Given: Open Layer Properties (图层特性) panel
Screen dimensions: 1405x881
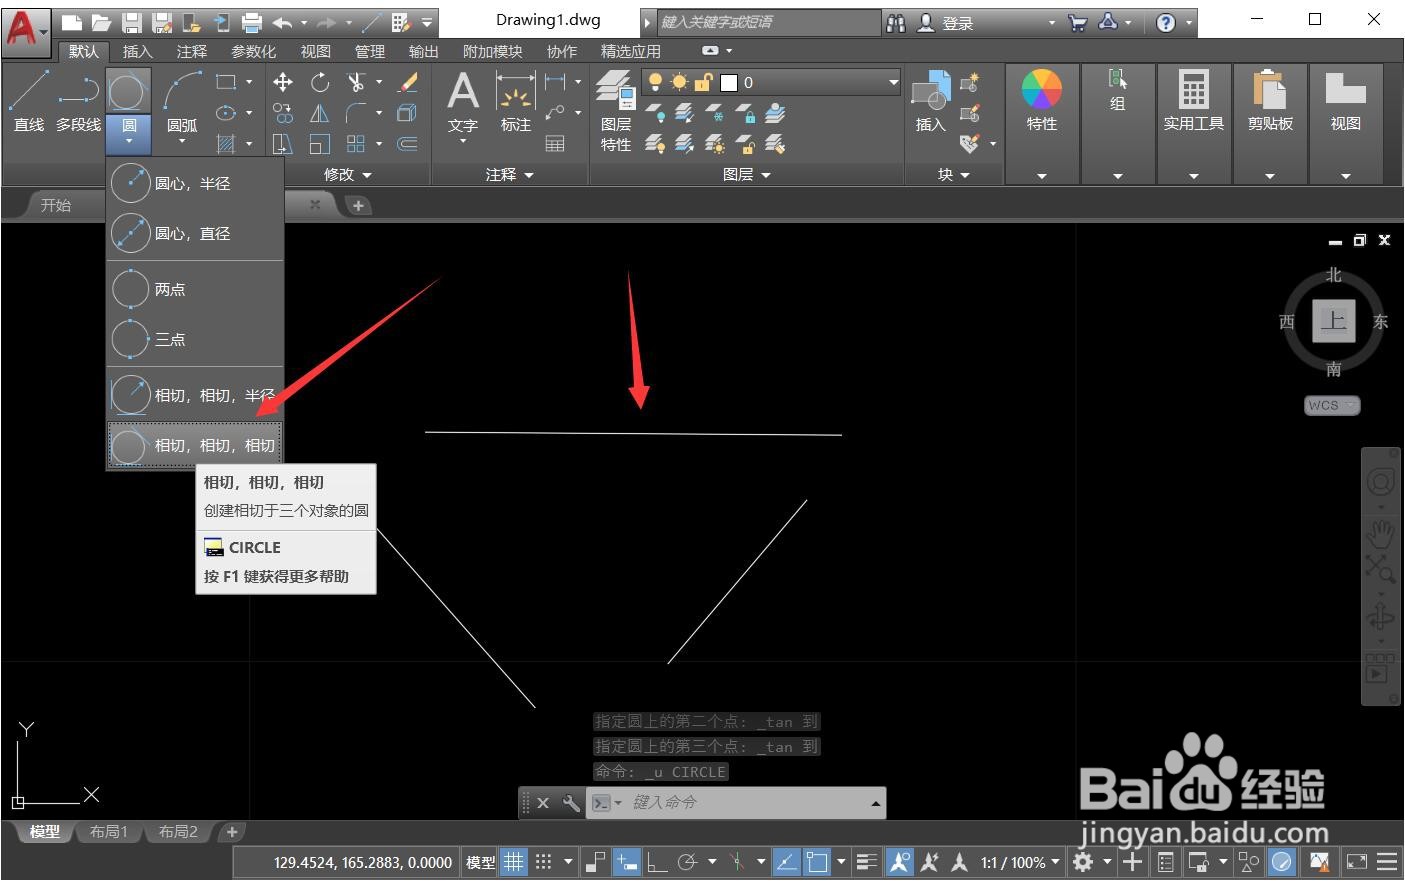Looking at the screenshot, I should tap(616, 111).
